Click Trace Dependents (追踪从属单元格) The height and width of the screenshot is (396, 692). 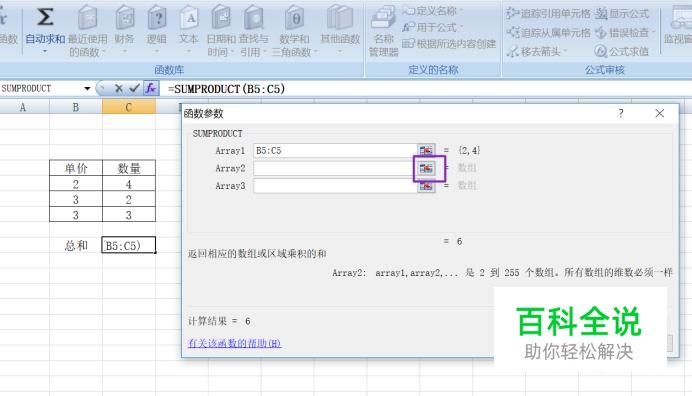(x=548, y=33)
